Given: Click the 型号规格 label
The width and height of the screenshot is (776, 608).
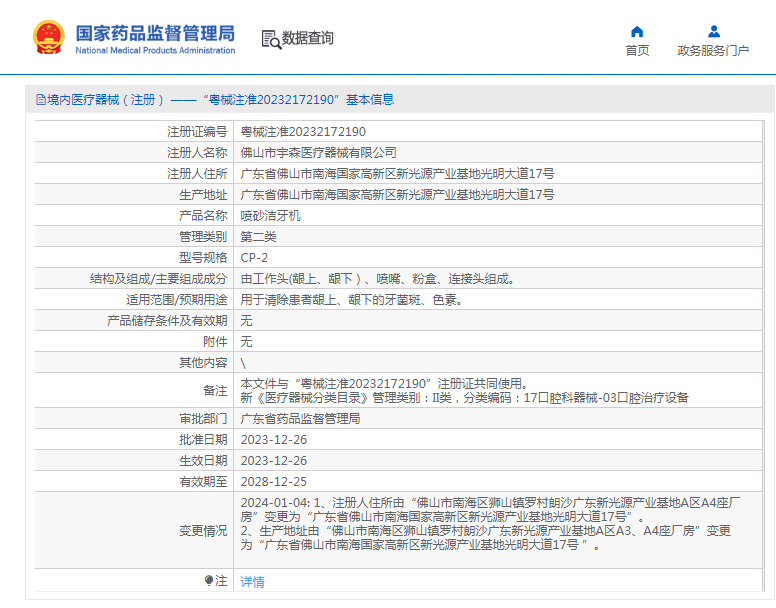Looking at the screenshot, I should (x=203, y=258).
